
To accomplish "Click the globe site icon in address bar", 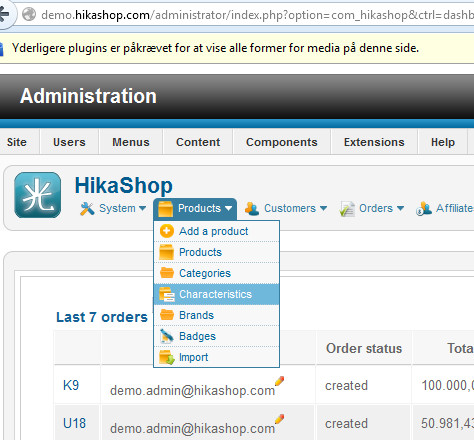I will (29, 14).
